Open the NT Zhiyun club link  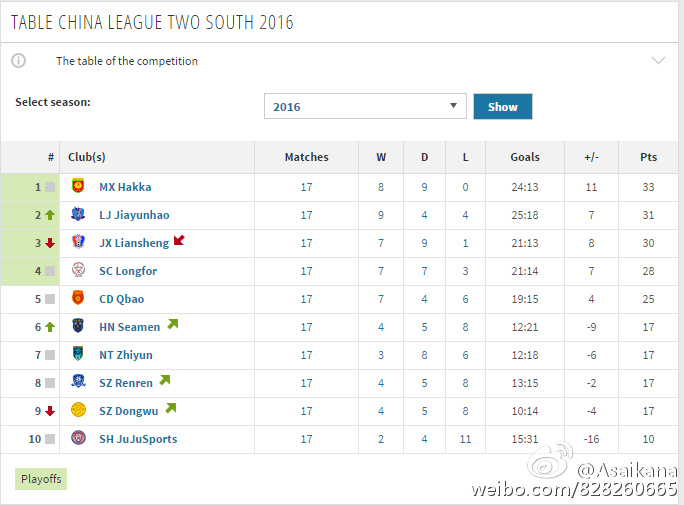point(126,355)
